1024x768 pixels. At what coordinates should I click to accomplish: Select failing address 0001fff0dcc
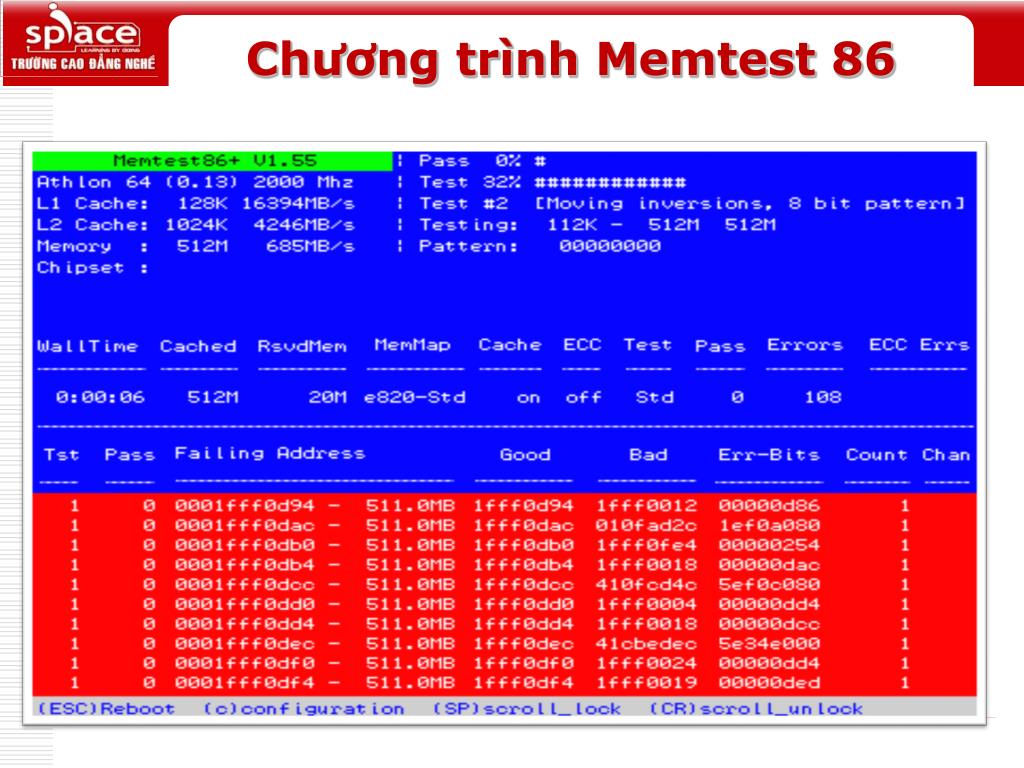click(244, 584)
